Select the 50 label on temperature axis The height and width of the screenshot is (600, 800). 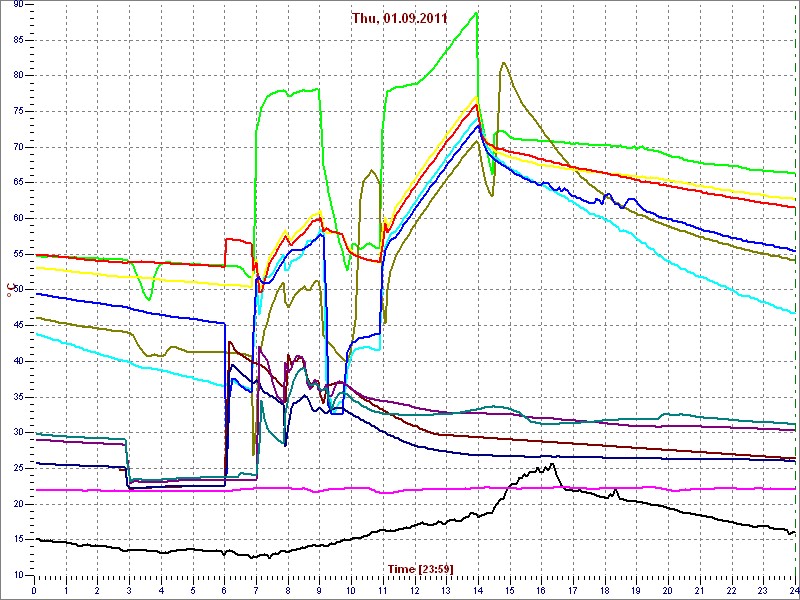tap(17, 290)
